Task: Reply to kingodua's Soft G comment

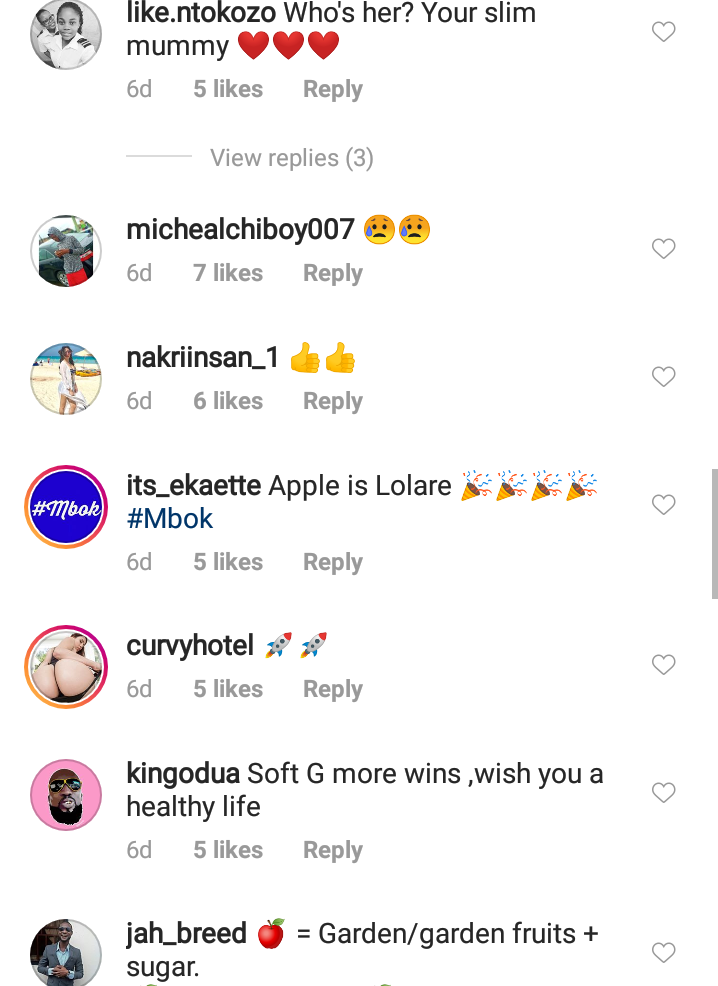Action: point(333,850)
